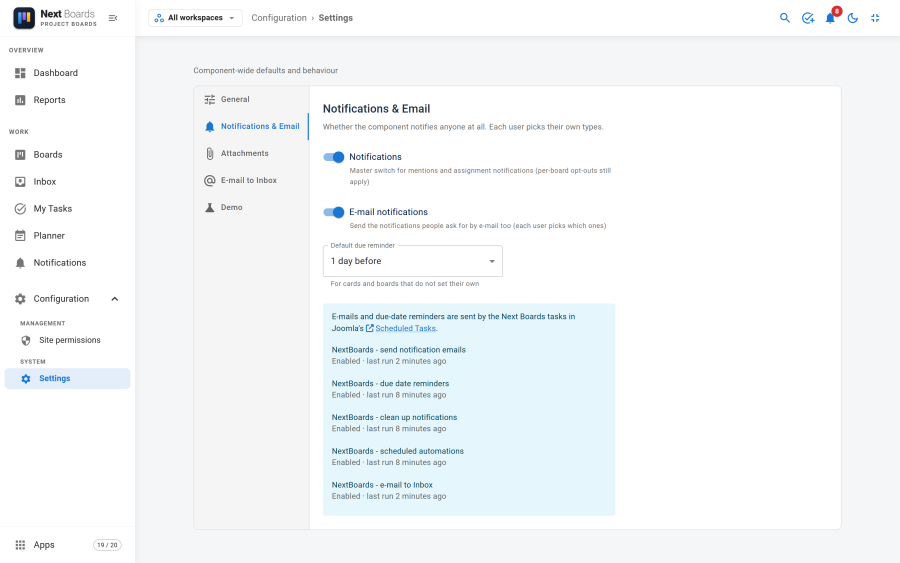900x563 pixels.
Task: Click 'NextBoards - clean up notifications' text
Action: tap(394, 417)
